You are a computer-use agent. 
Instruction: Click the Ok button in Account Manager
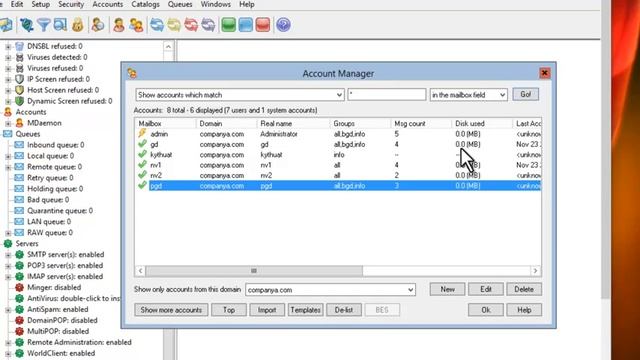point(486,310)
